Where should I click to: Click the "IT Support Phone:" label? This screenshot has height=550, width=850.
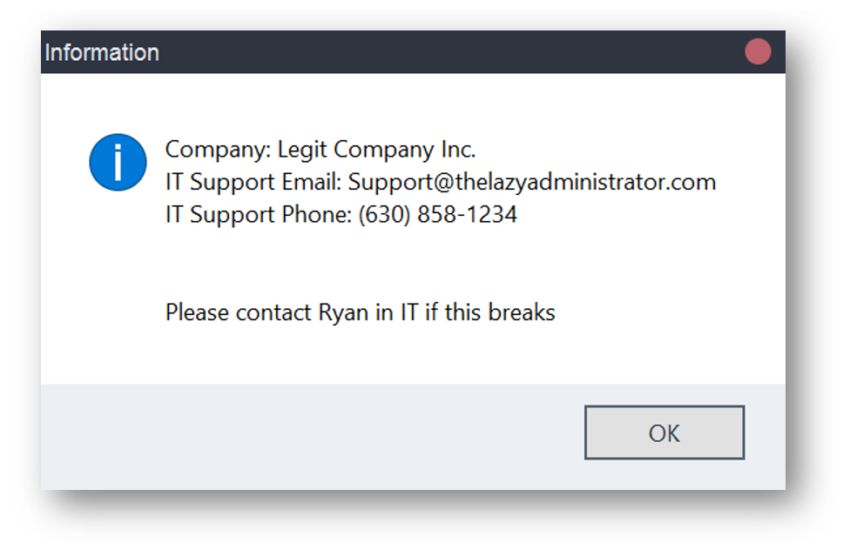pyautogui.click(x=259, y=215)
